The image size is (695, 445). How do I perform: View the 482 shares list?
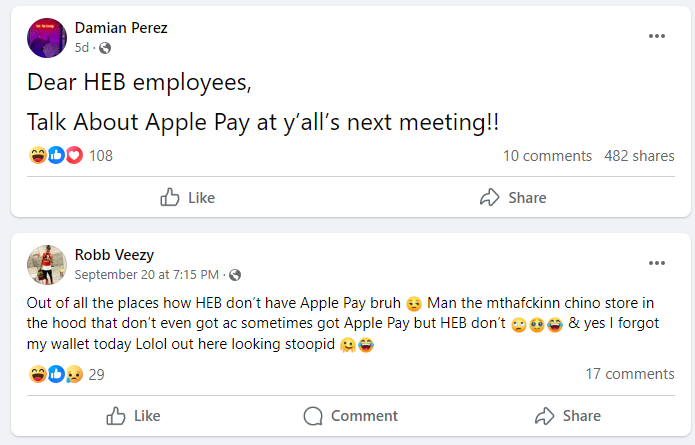[x=639, y=156]
